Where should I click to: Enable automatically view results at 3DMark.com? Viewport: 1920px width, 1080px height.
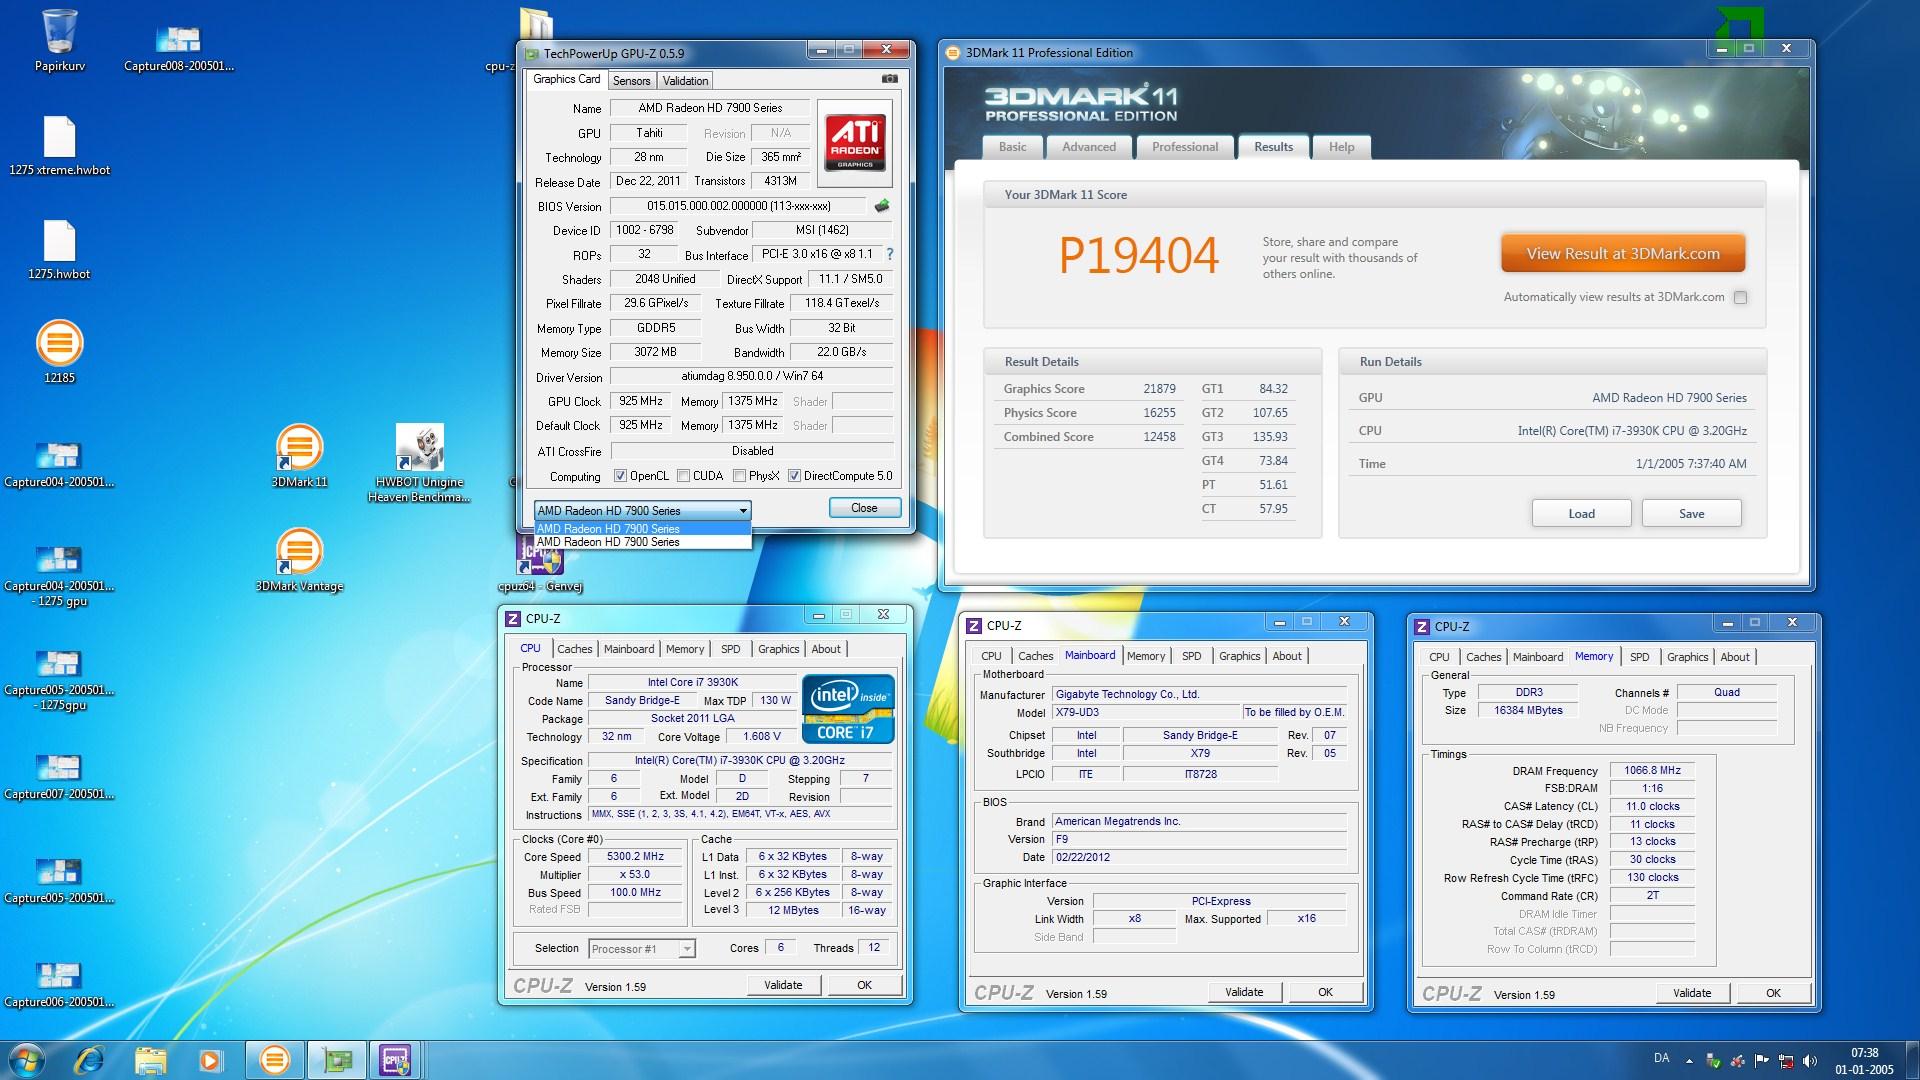coord(1741,297)
